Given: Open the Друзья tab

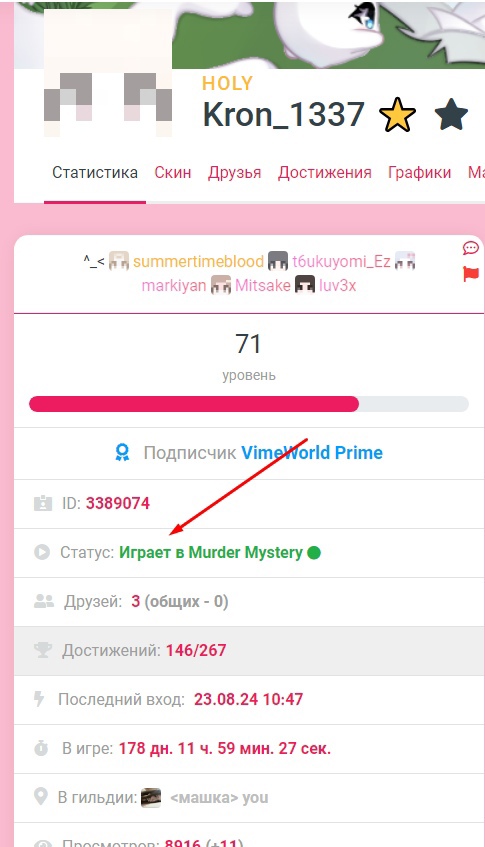Looking at the screenshot, I should pos(234,173).
